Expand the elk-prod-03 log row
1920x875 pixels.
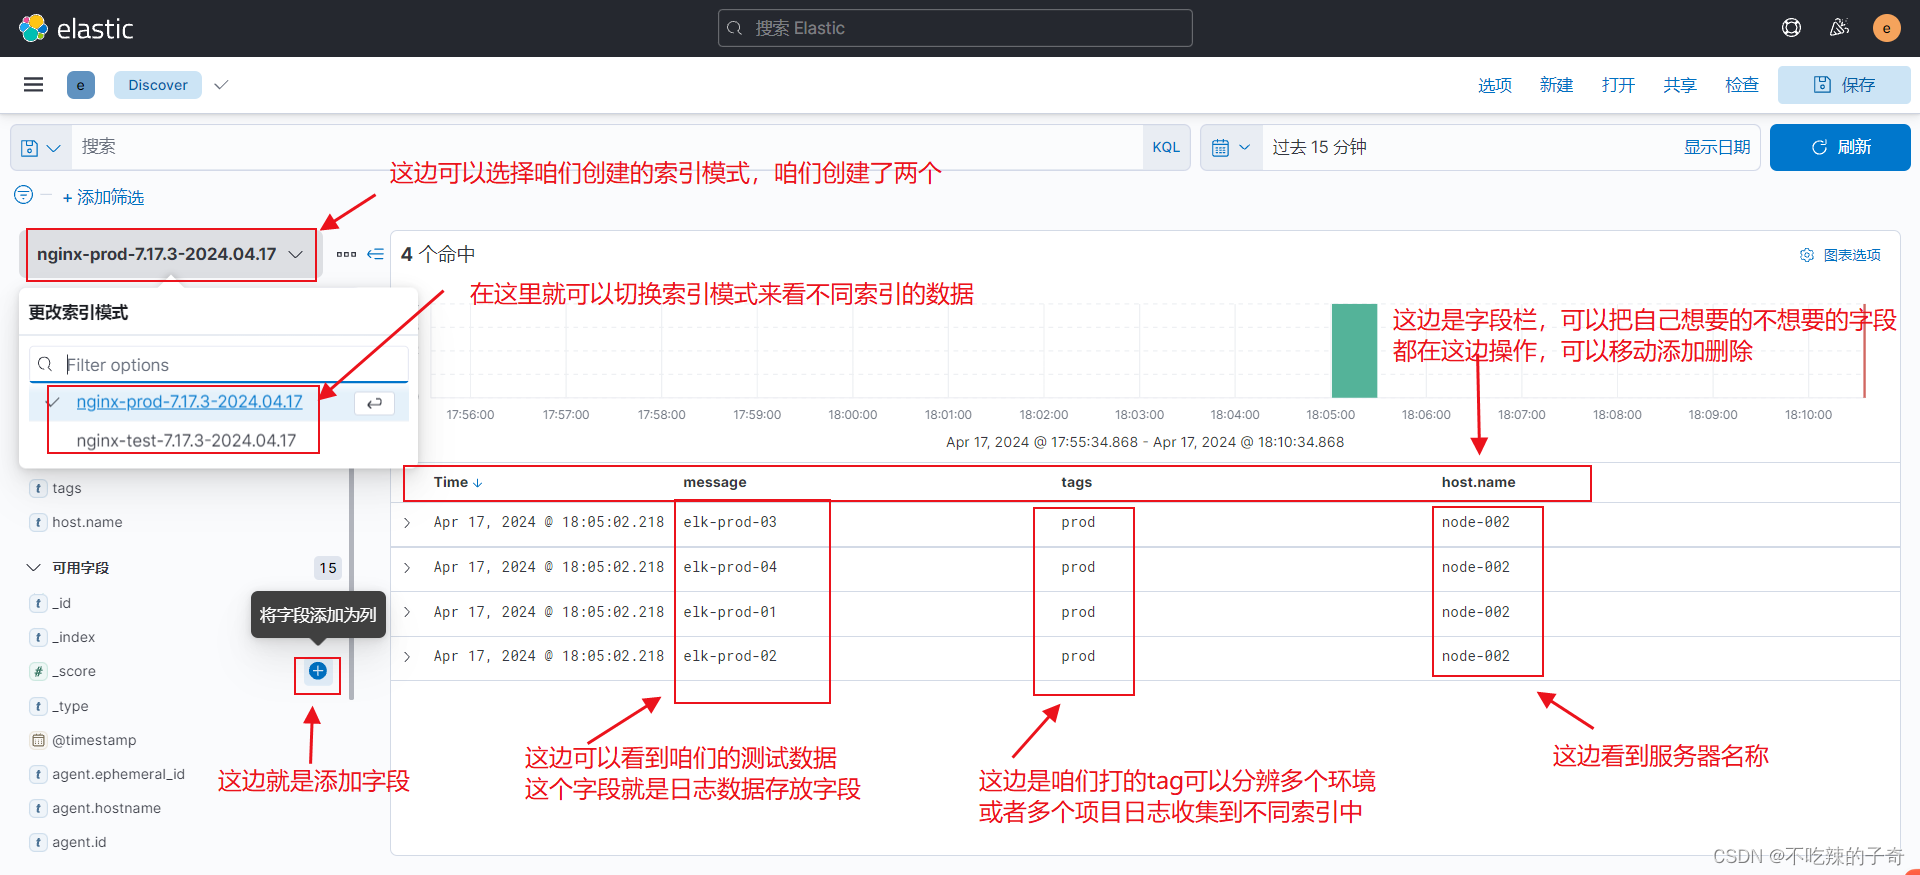[x=407, y=522]
